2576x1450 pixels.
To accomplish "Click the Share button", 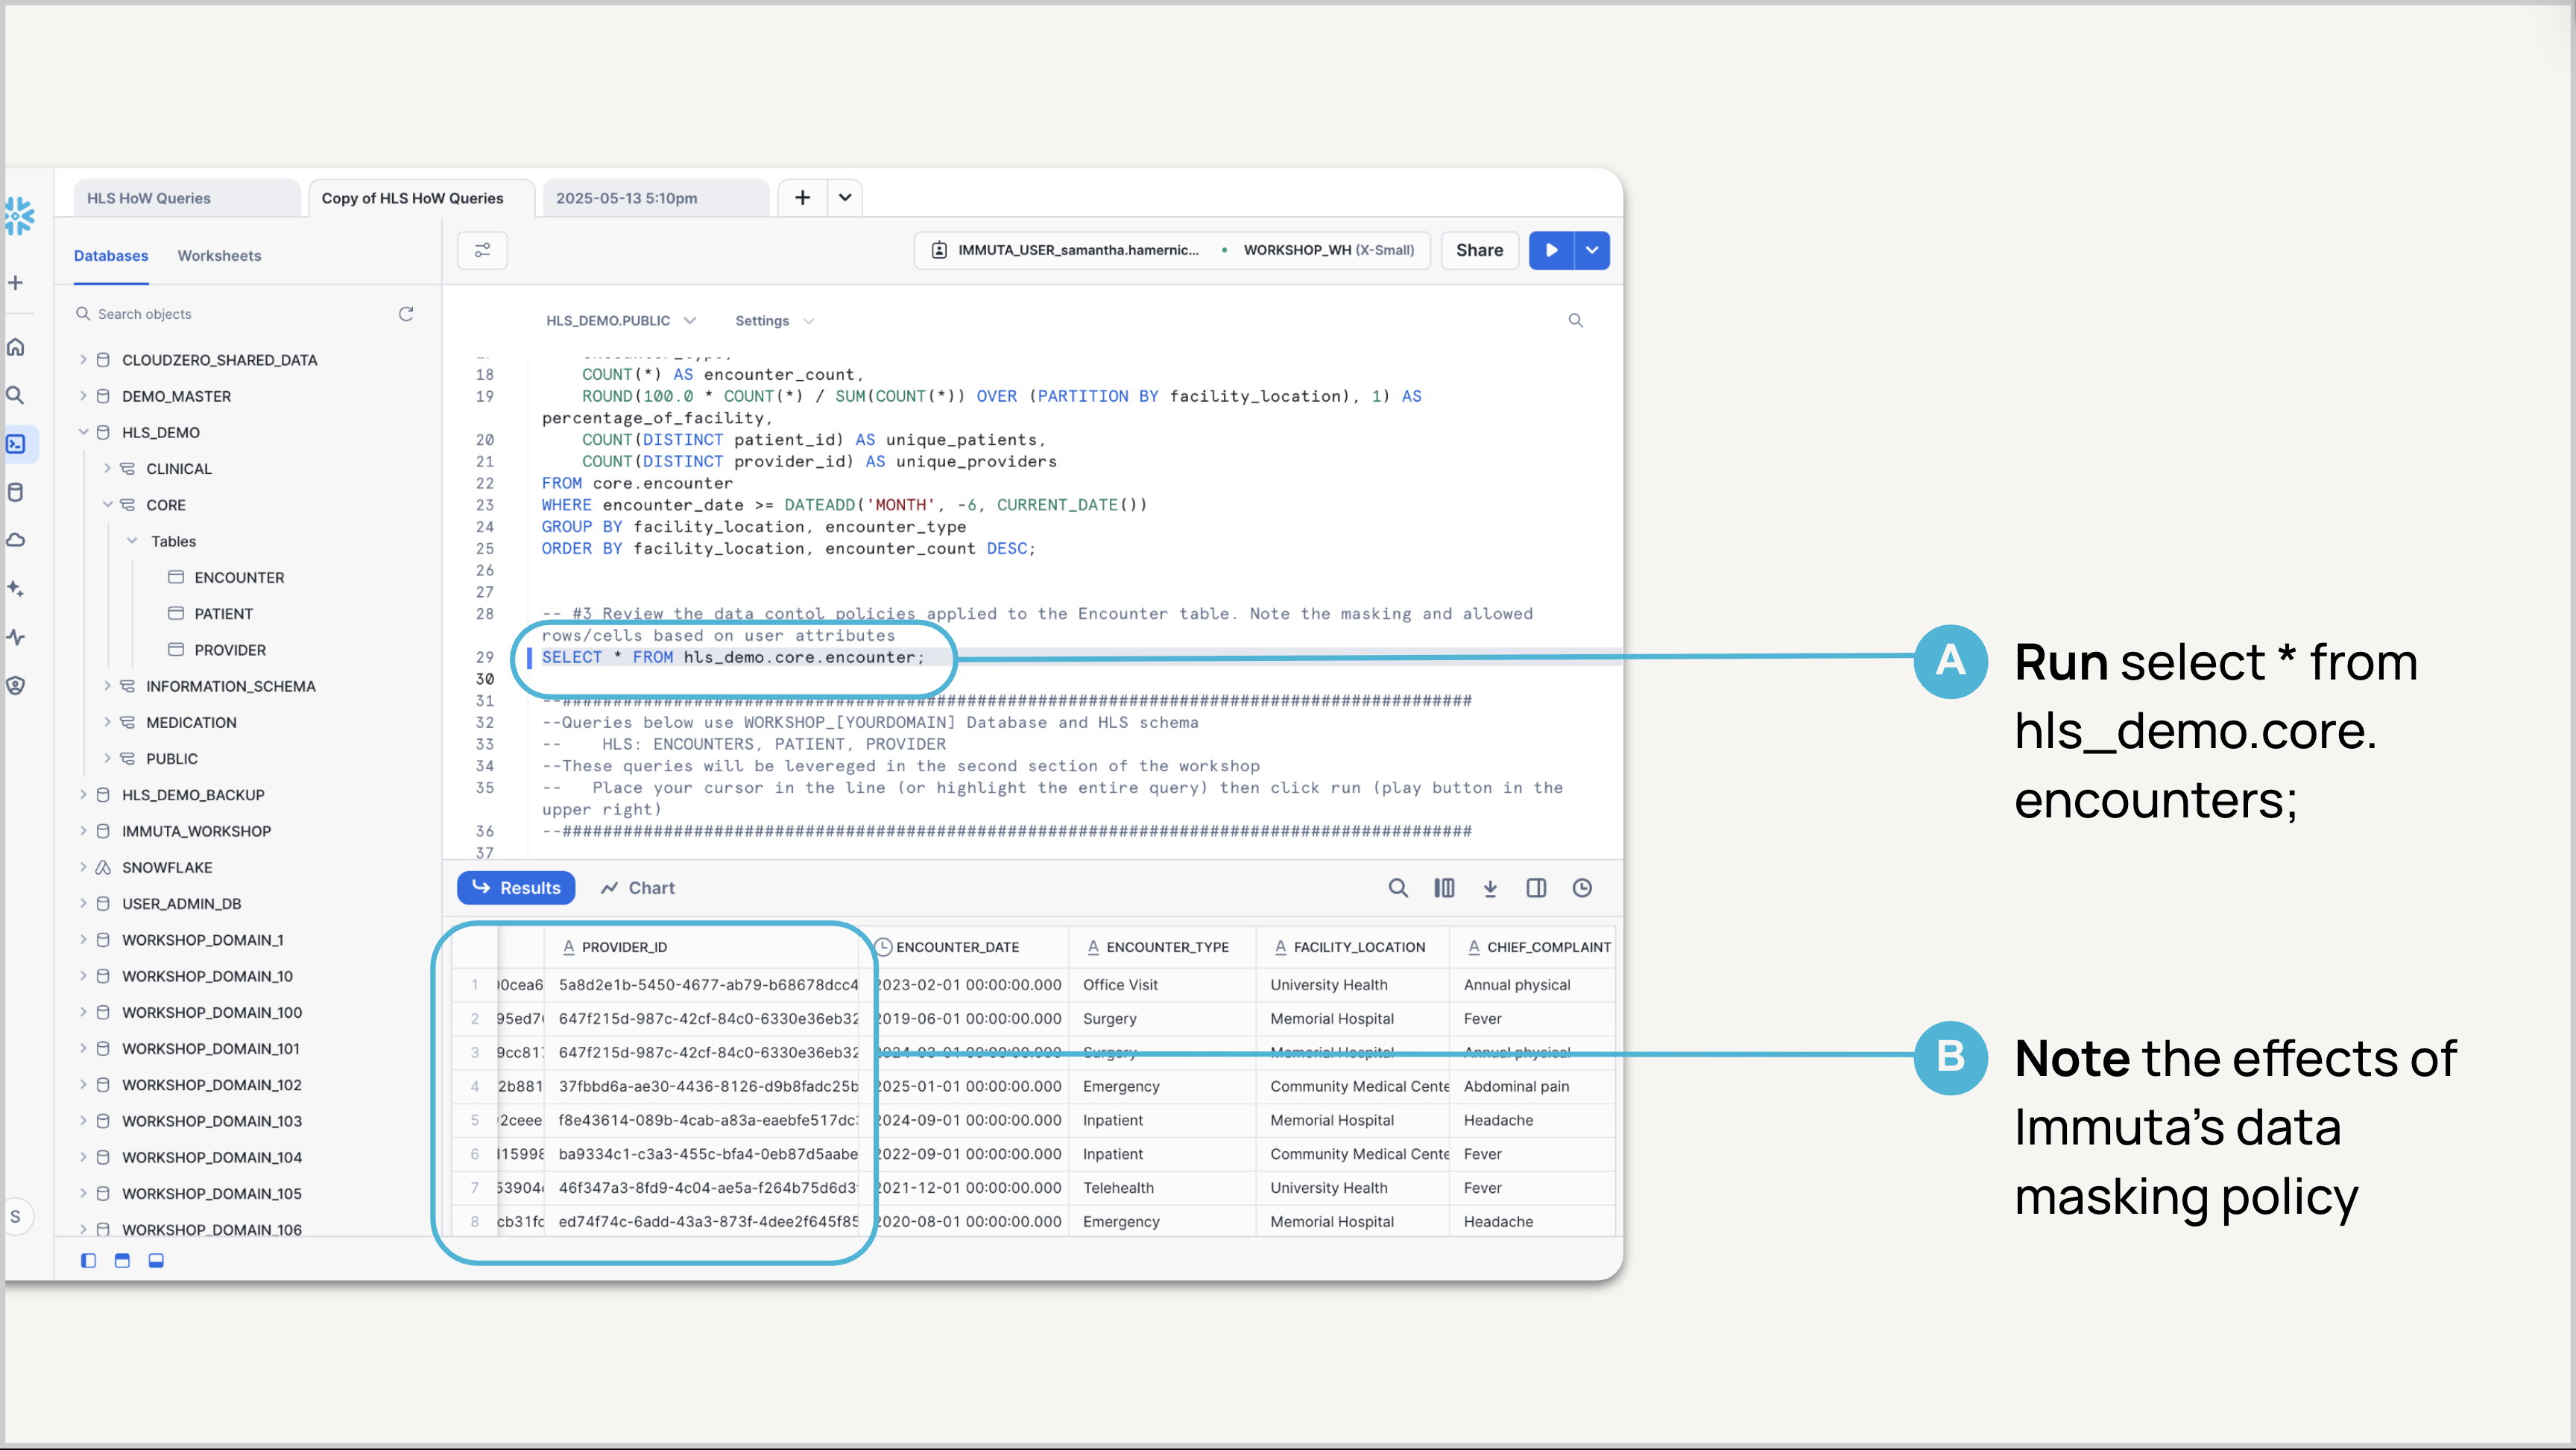I will [x=1479, y=250].
